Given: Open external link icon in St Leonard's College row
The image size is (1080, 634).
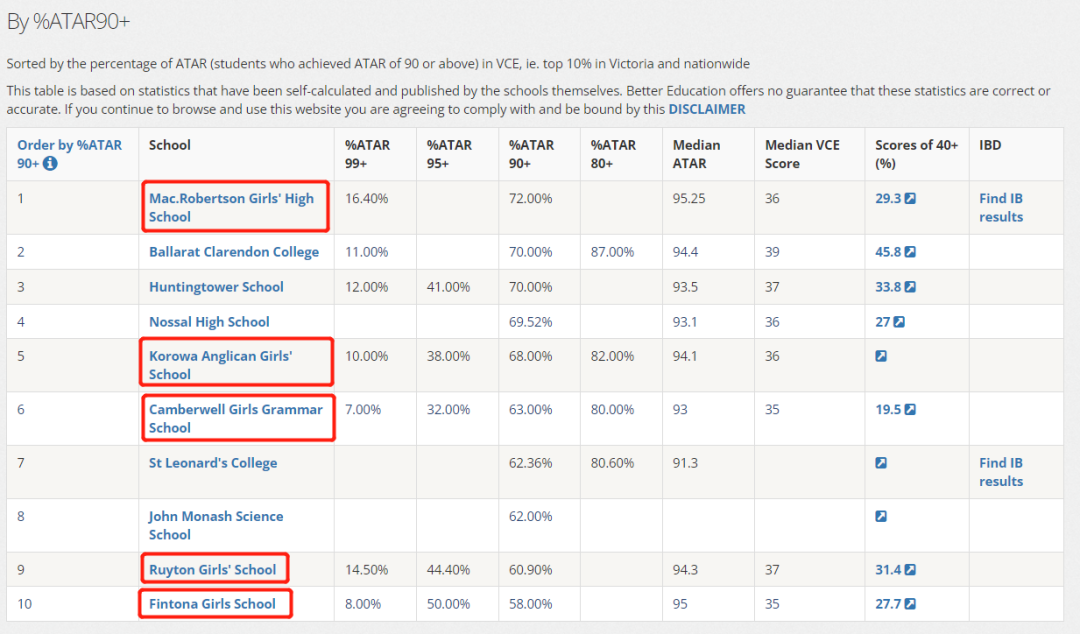Looking at the screenshot, I should click(x=881, y=463).
